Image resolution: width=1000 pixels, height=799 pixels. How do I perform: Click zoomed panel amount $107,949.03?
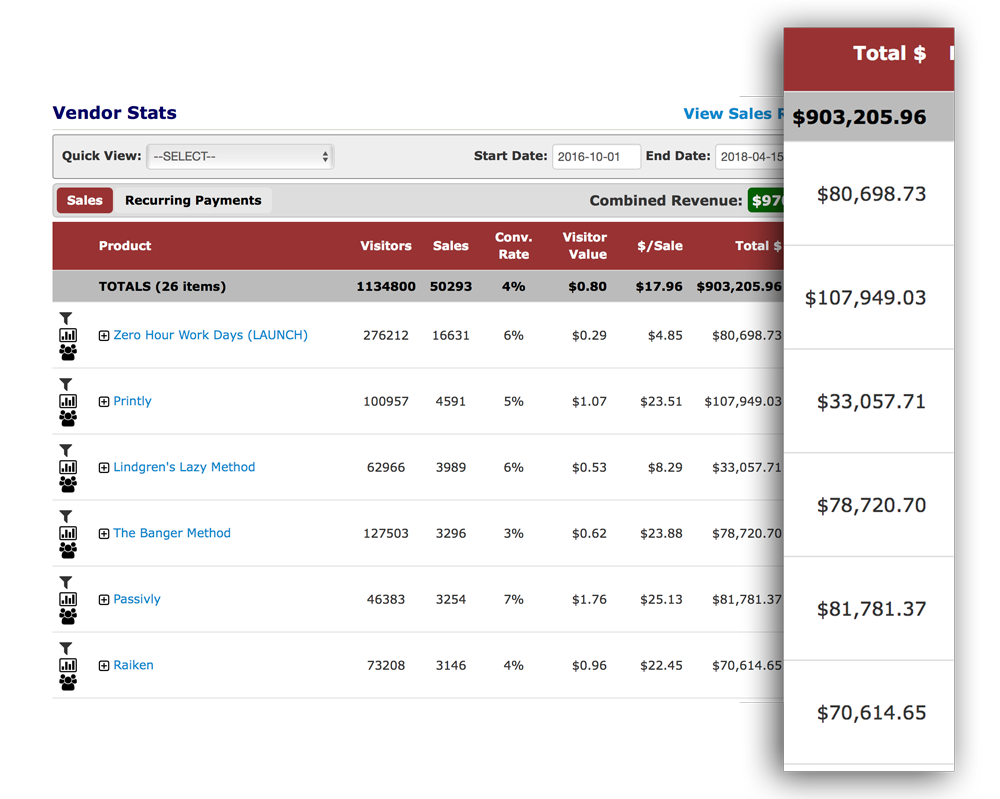pos(865,298)
